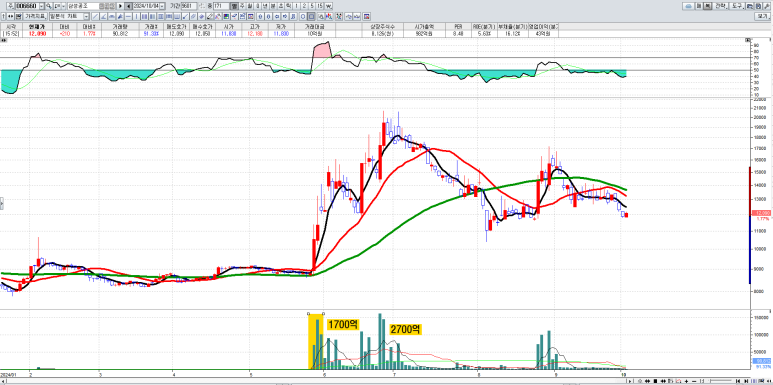Viewport: 773px width, 385px height.
Task: Click the zoom in plus icon below chart
Action: 687,381
